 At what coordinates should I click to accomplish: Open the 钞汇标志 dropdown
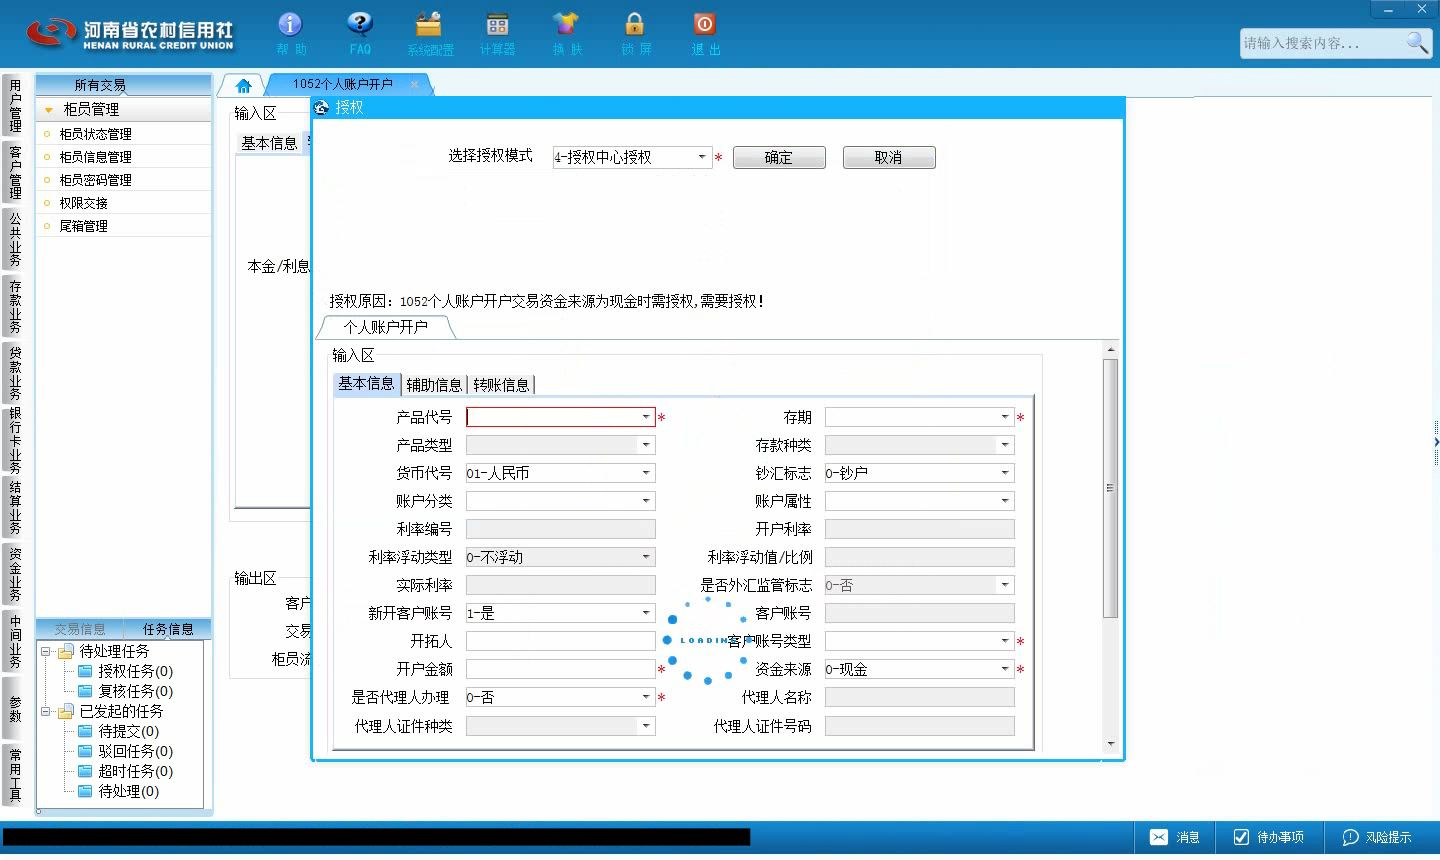[x=1005, y=473]
